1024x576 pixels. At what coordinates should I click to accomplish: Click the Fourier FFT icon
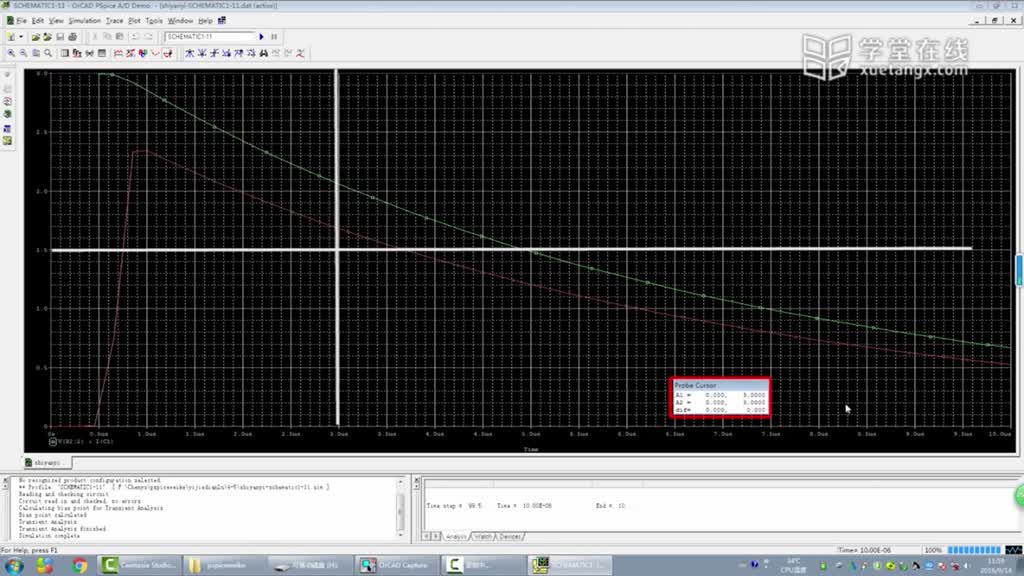tap(77, 54)
